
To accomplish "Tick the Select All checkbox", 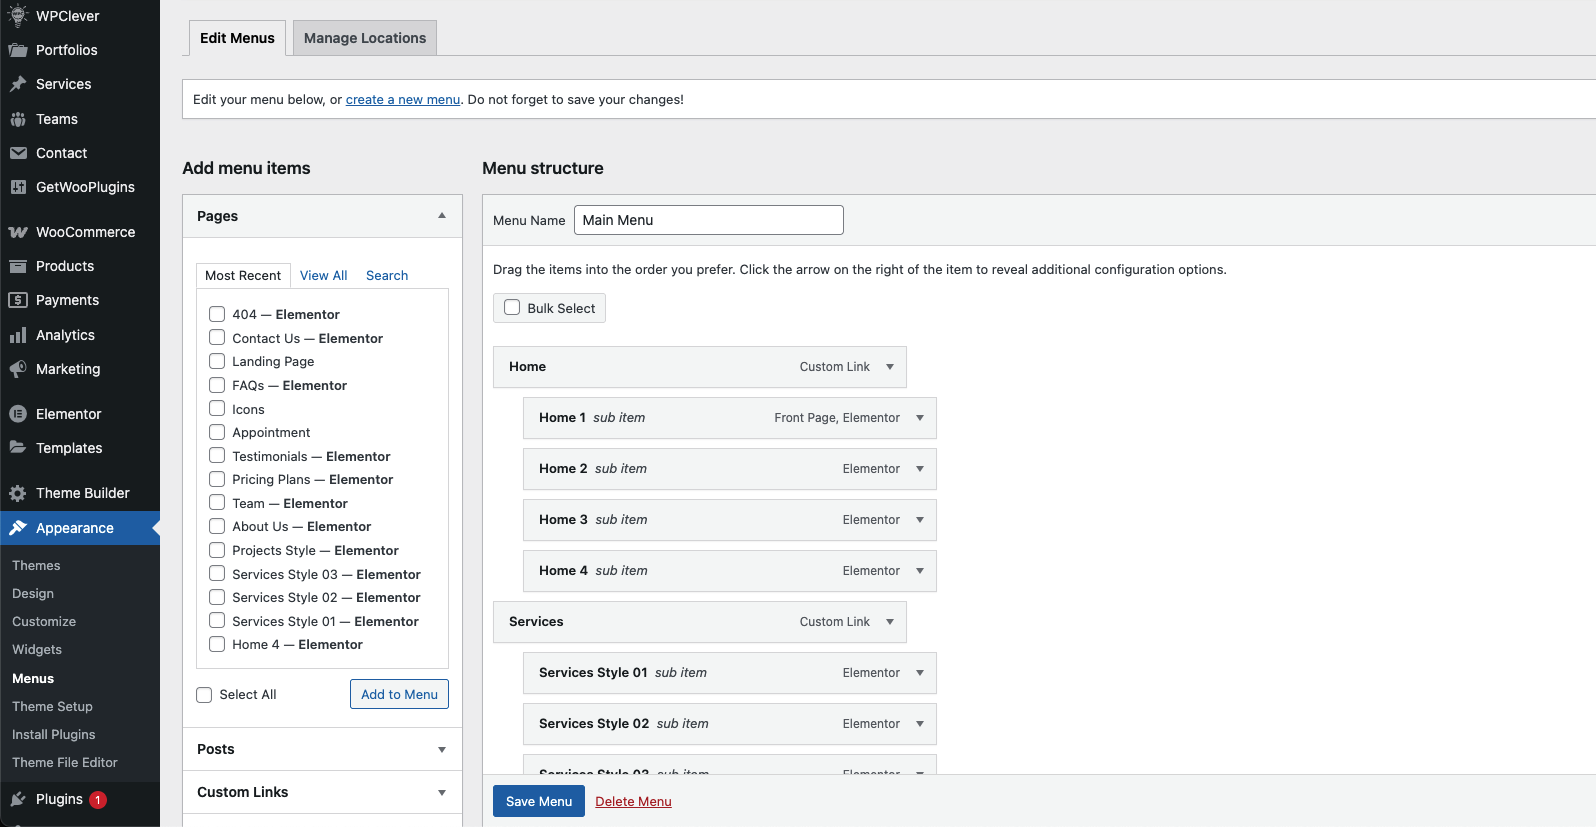I will [x=205, y=695].
